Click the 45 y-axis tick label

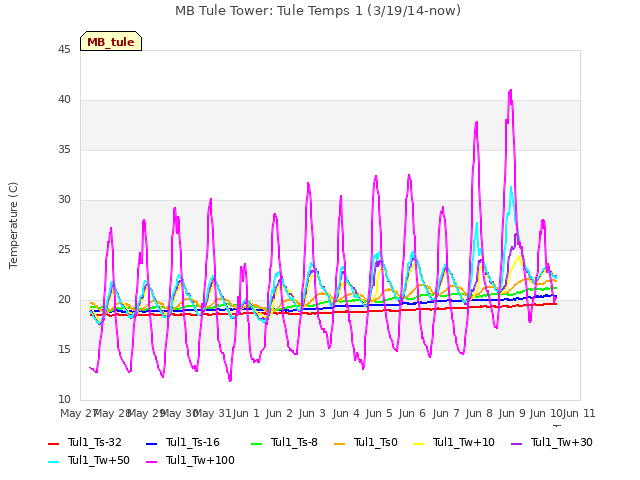[x=64, y=50]
